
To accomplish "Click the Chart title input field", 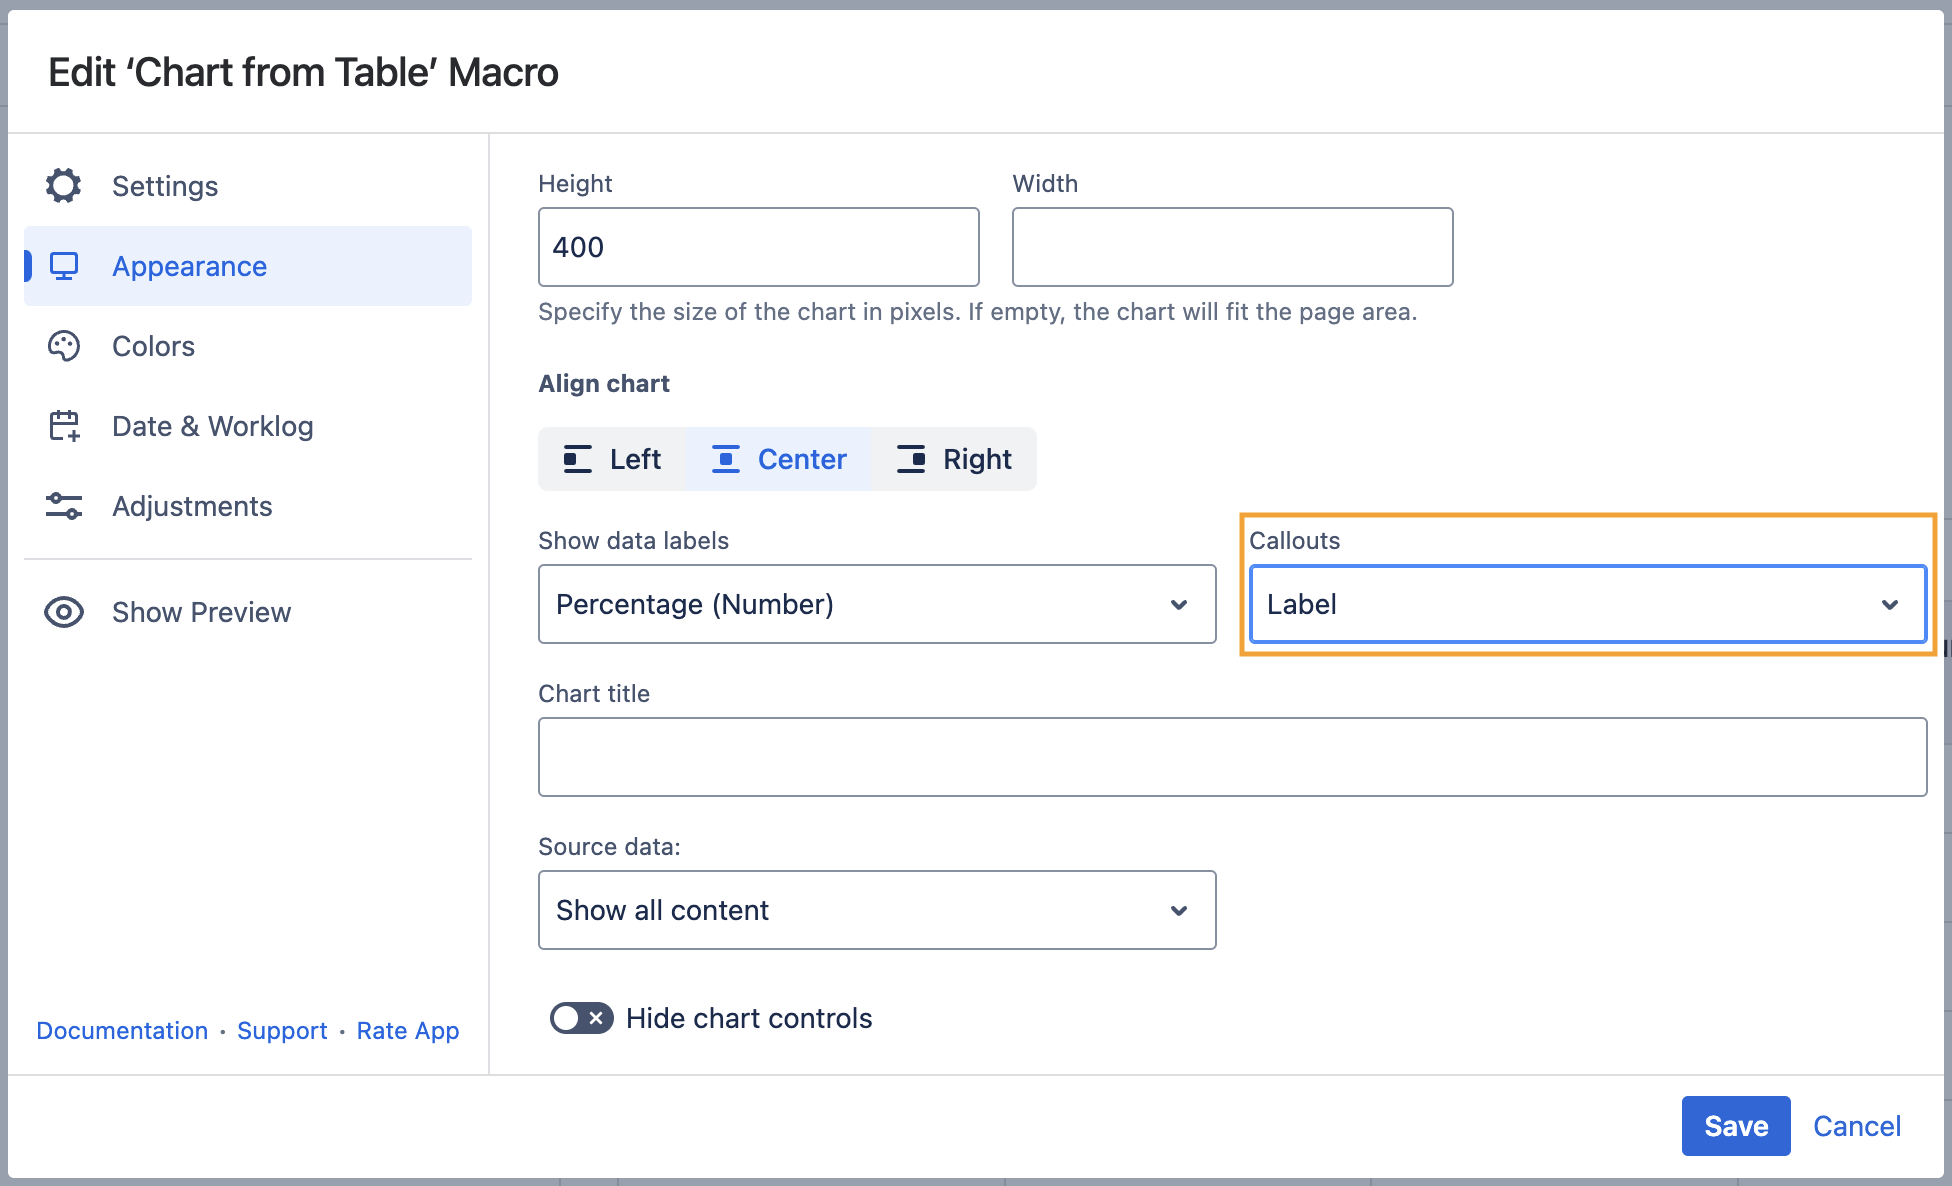I will tap(1232, 757).
